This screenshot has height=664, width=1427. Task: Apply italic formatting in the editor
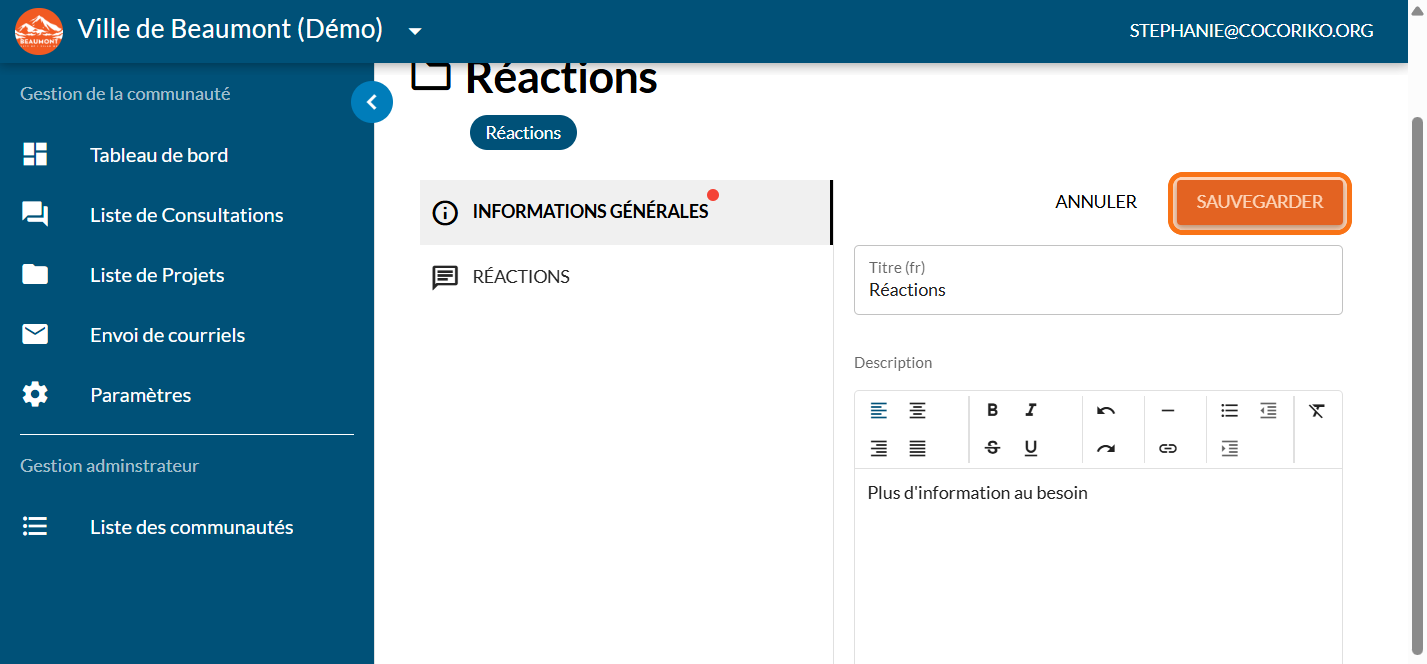[x=1031, y=410]
